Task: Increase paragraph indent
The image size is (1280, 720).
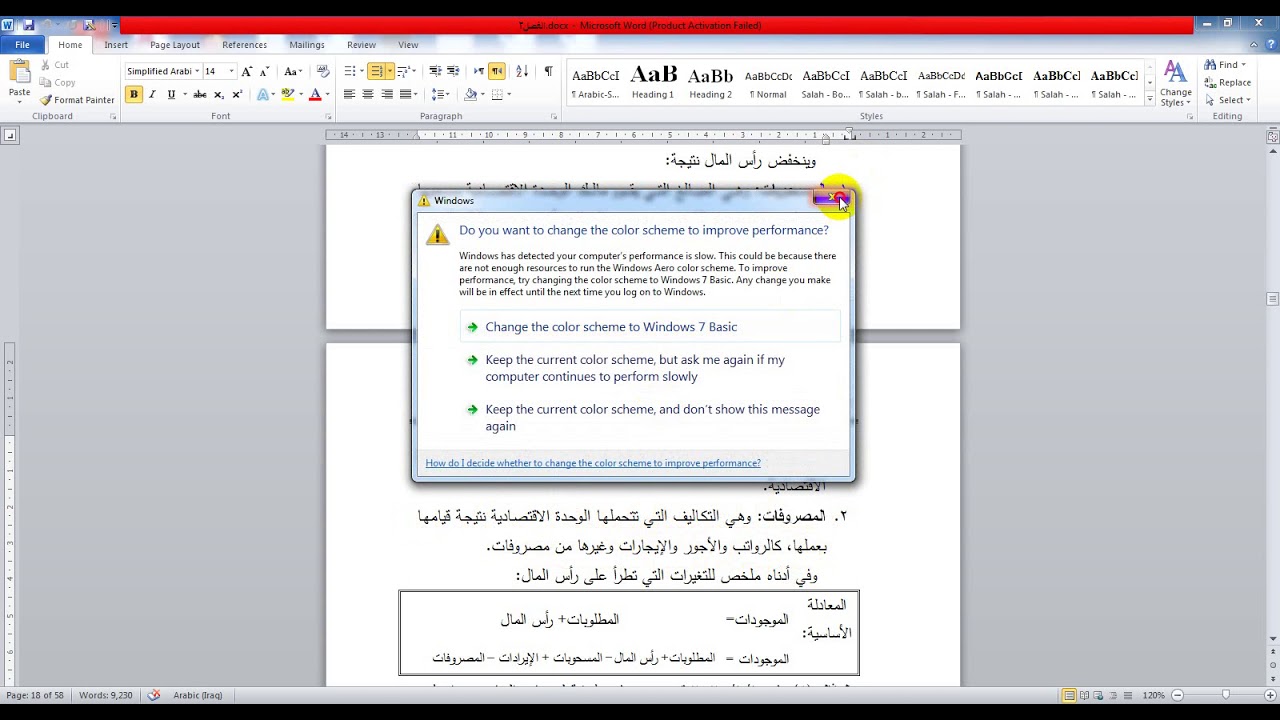Action: click(453, 71)
